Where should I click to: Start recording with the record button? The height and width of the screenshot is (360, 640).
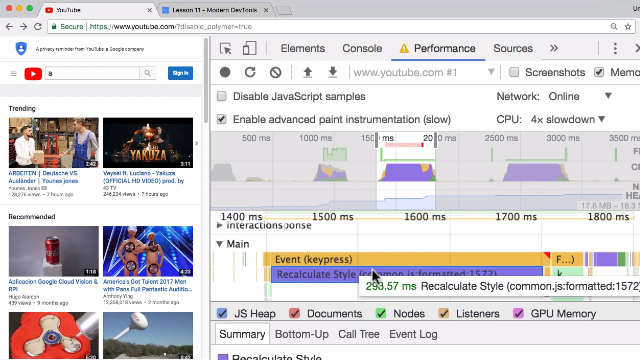tap(225, 72)
